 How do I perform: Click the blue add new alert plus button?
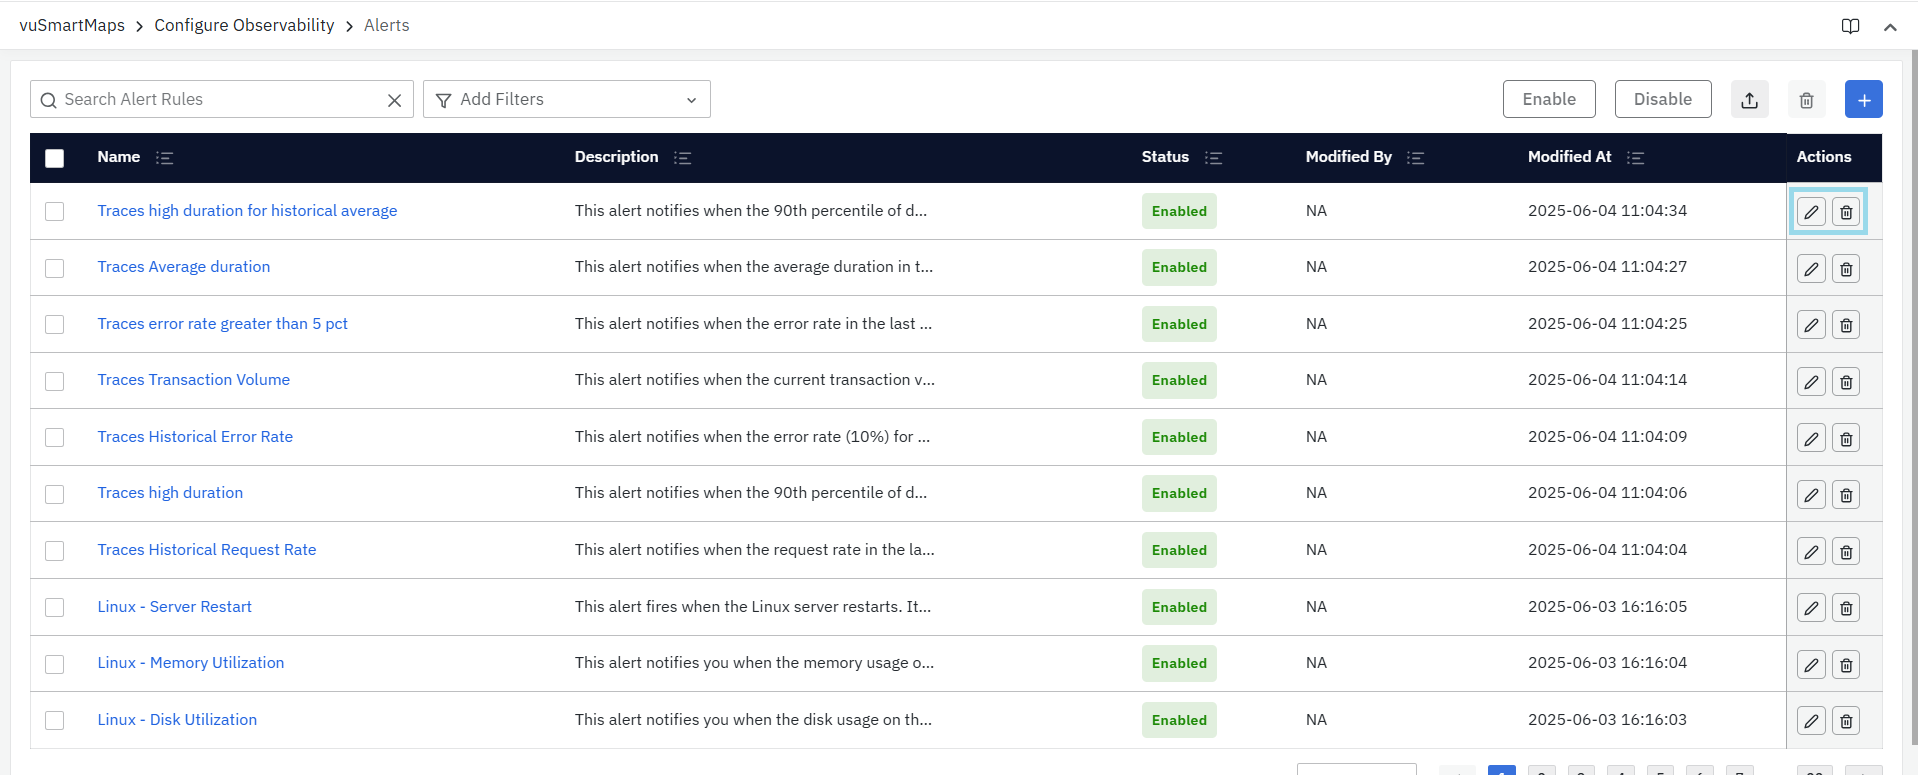click(1863, 100)
